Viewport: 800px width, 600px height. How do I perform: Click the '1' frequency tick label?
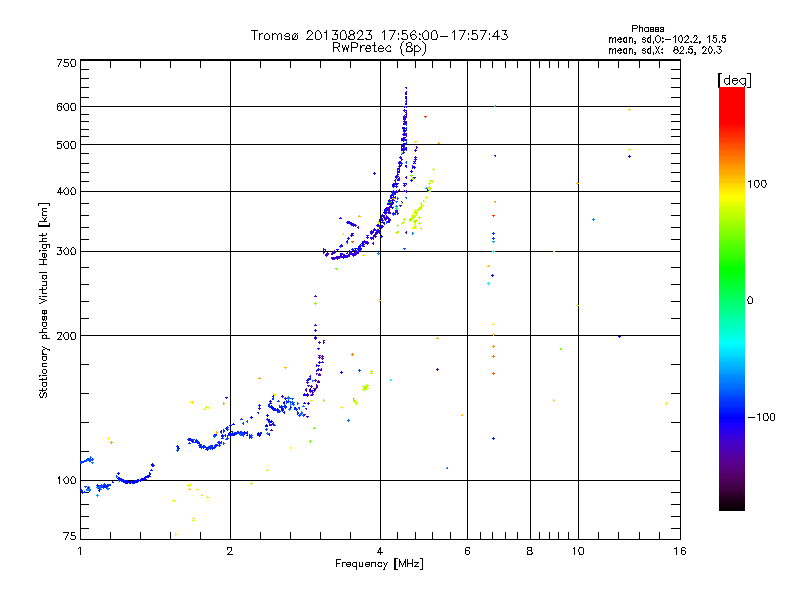[80, 551]
